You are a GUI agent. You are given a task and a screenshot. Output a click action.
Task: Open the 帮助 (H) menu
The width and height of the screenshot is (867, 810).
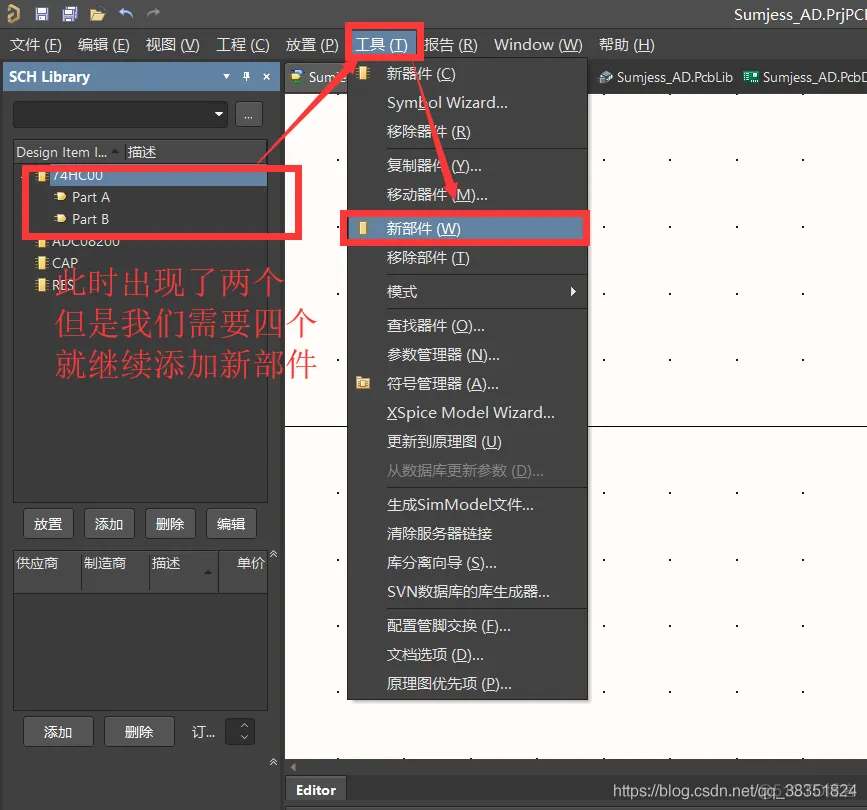[626, 45]
